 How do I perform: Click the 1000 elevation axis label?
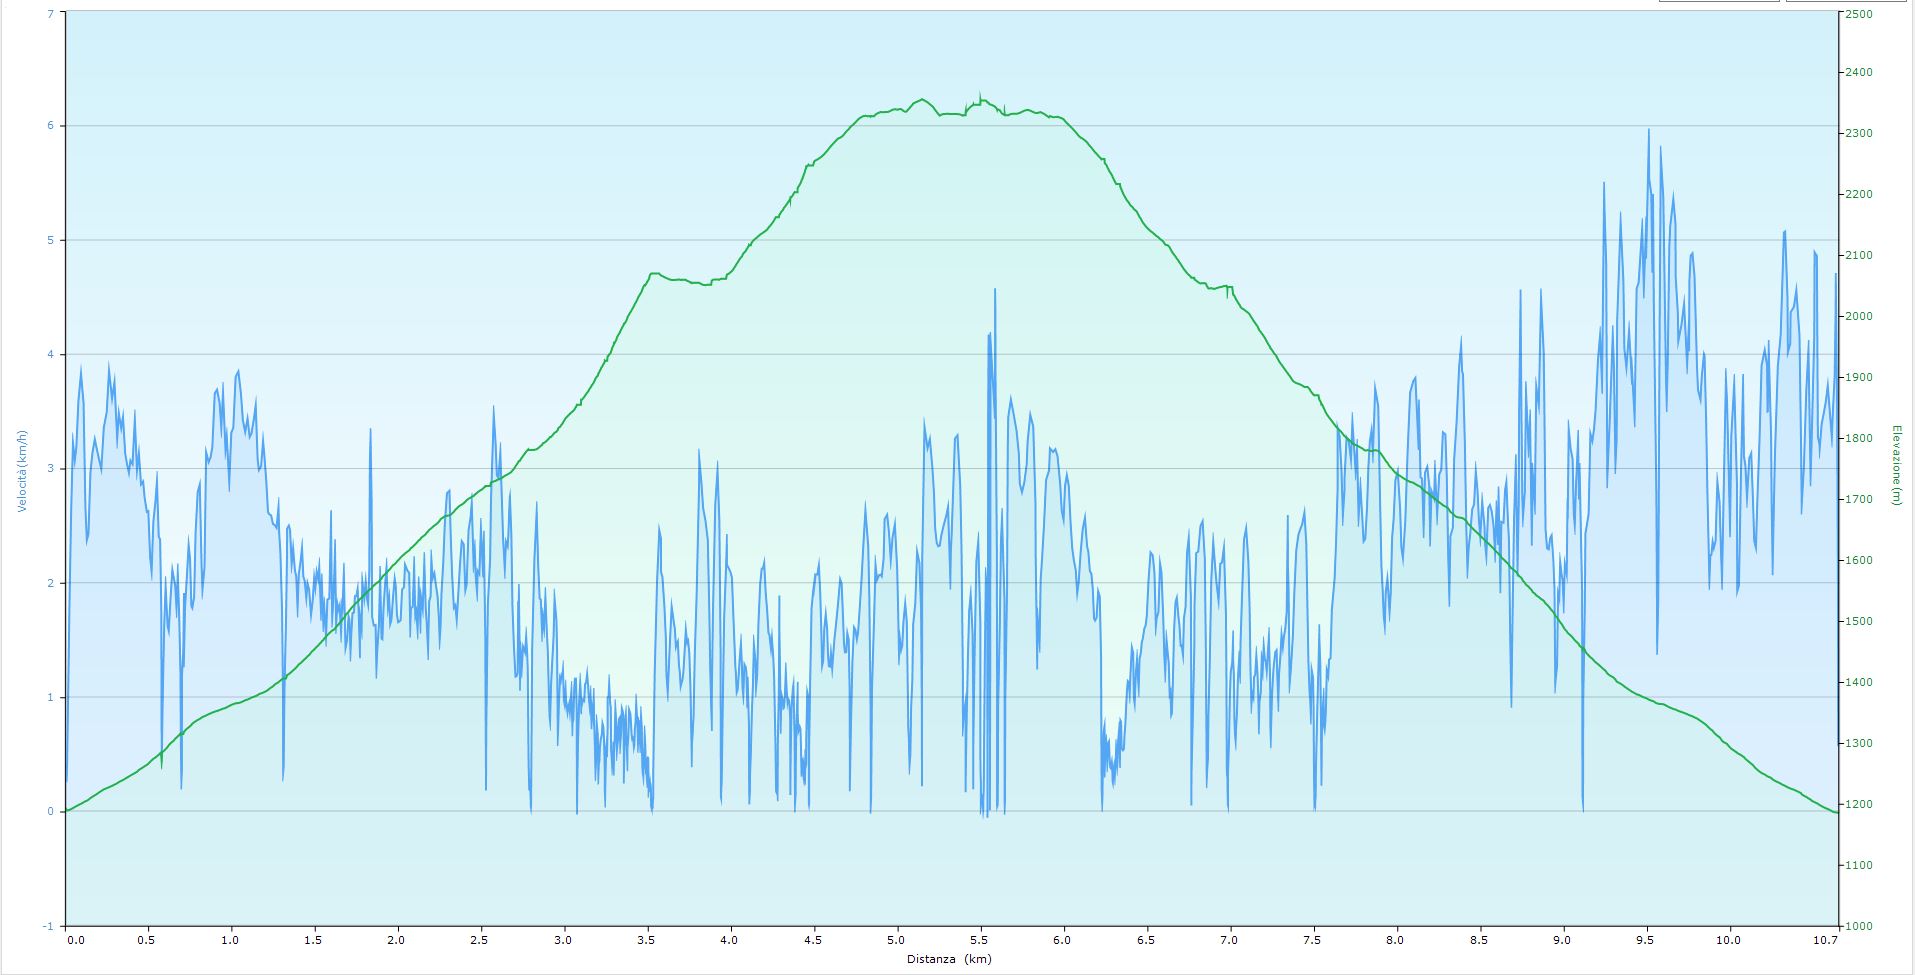coord(1860,926)
